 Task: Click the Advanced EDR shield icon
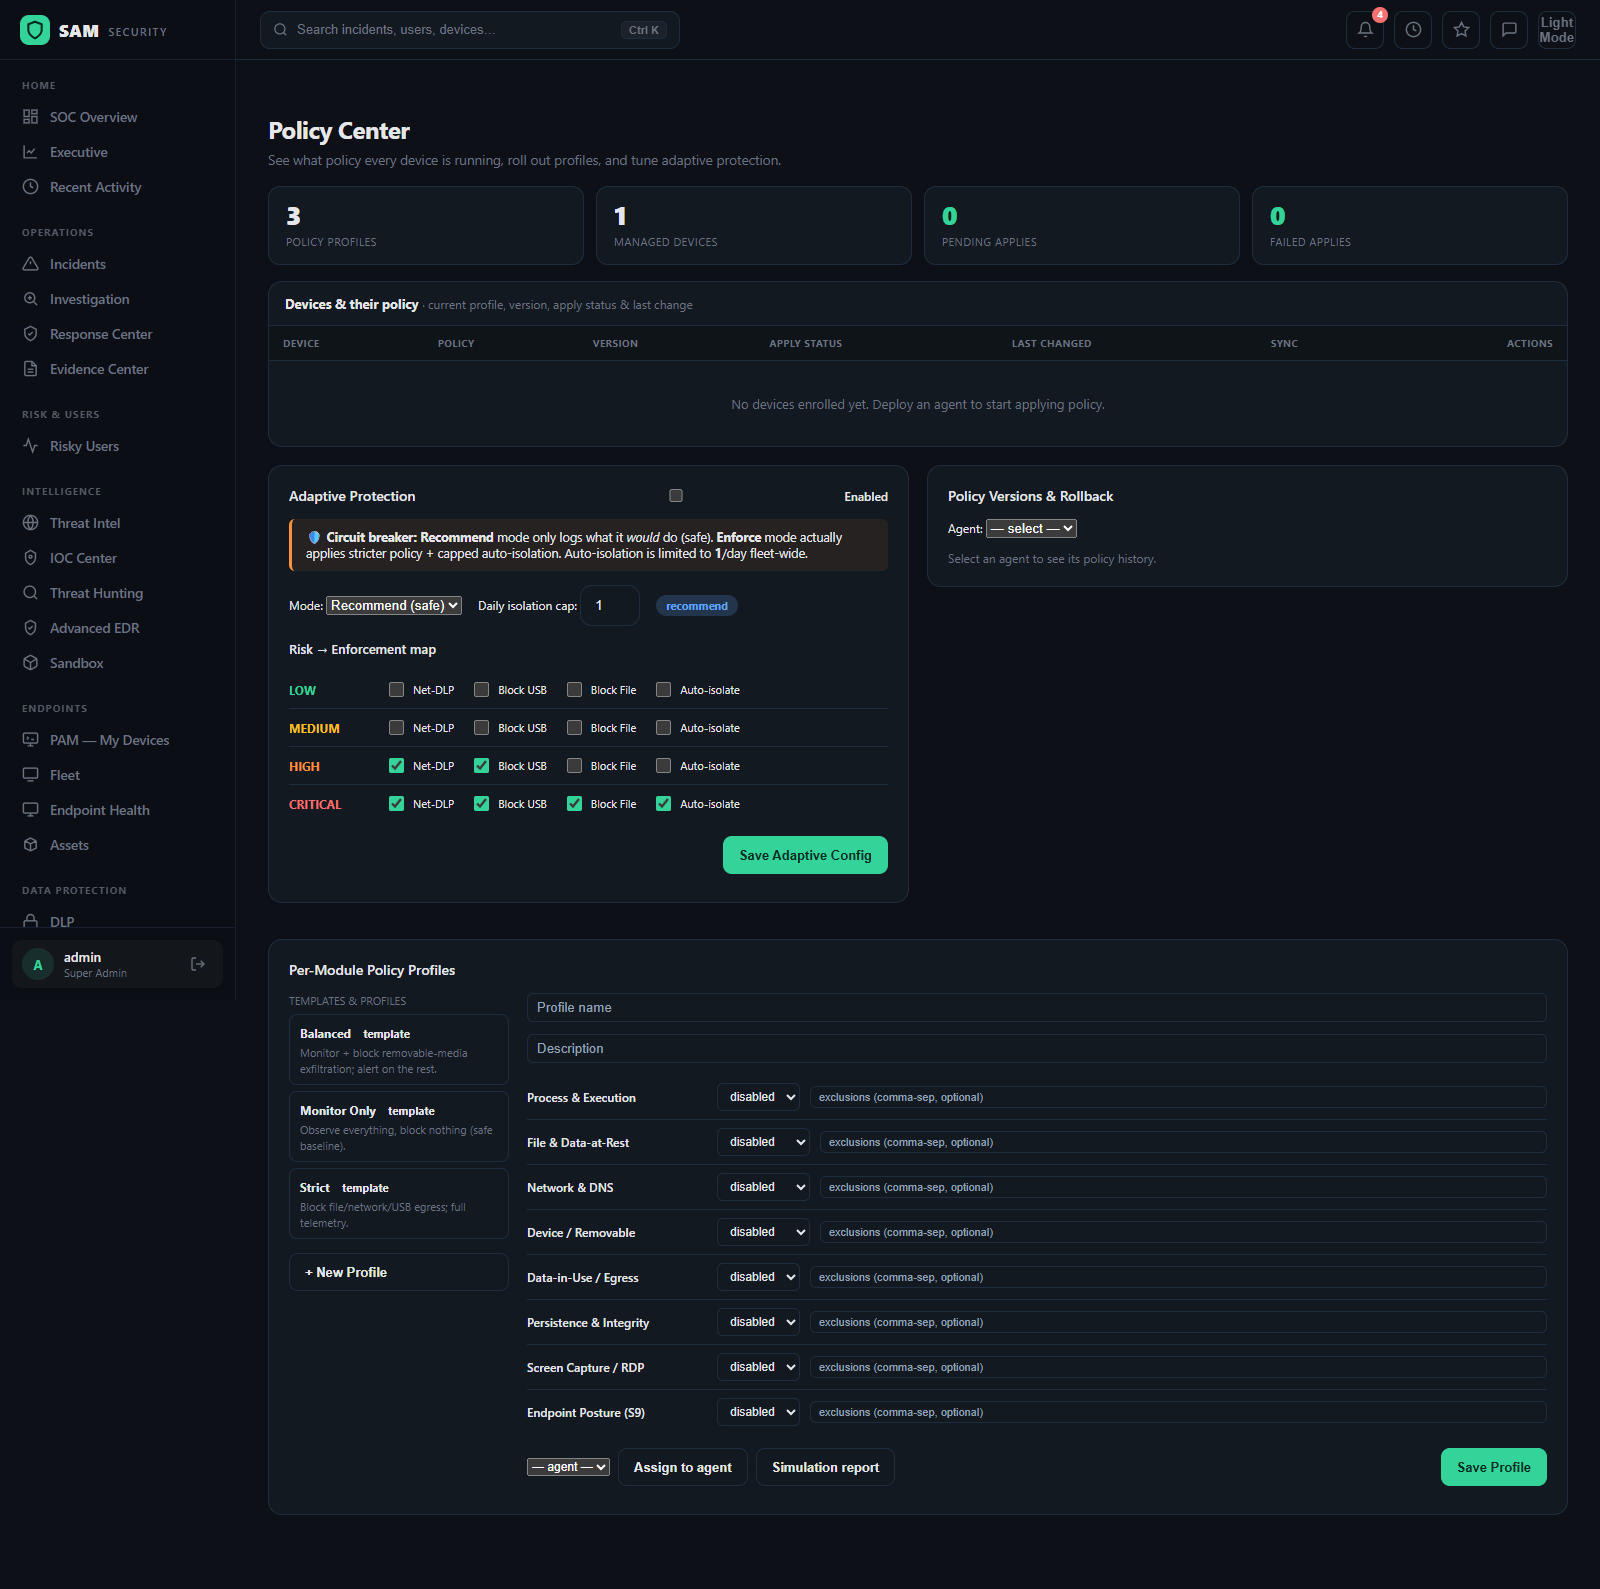click(31, 628)
